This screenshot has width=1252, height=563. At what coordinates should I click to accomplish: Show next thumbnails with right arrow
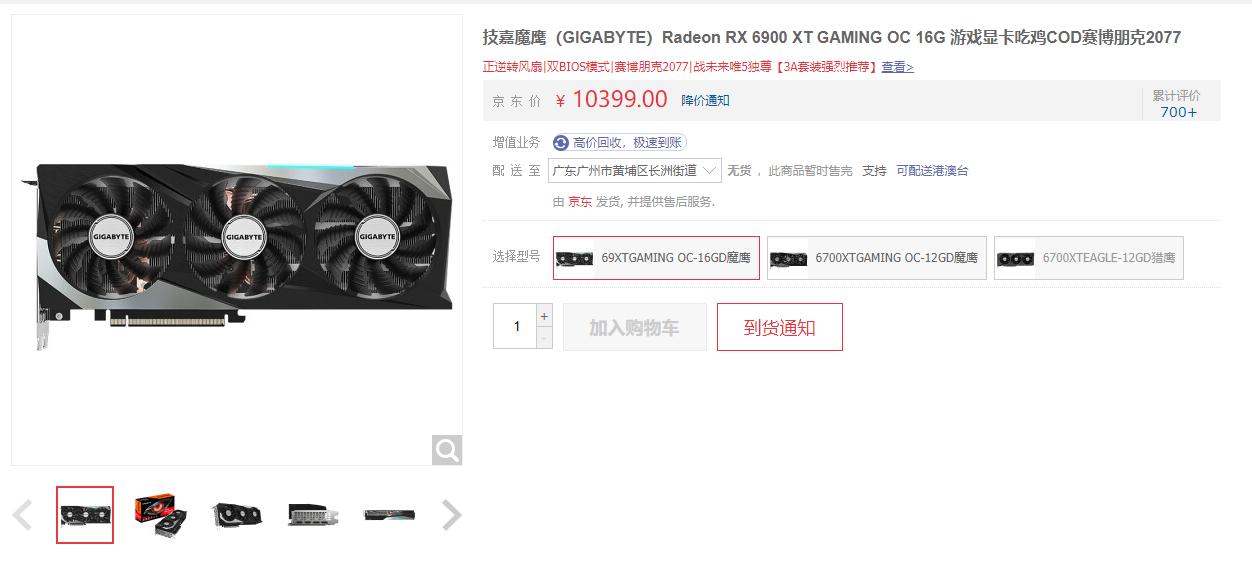point(452,515)
